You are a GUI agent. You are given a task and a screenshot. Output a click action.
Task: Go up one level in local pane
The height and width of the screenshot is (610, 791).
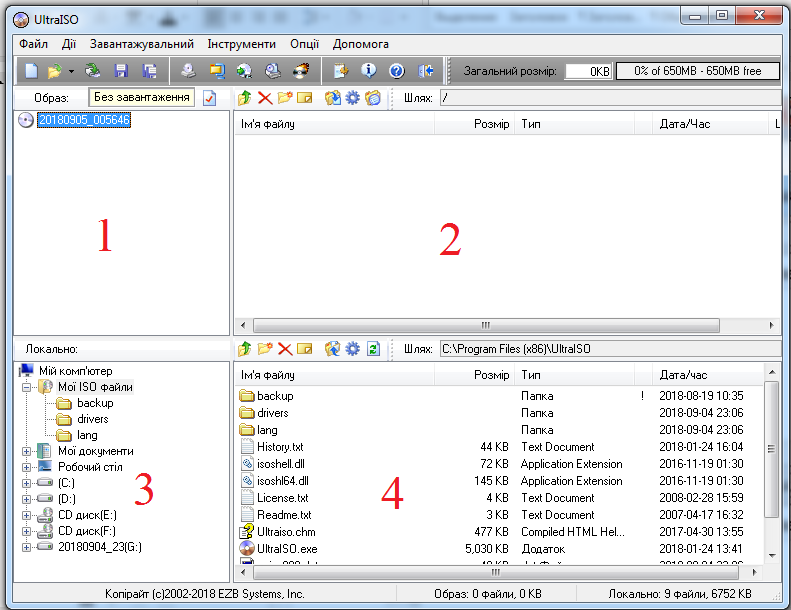point(245,348)
